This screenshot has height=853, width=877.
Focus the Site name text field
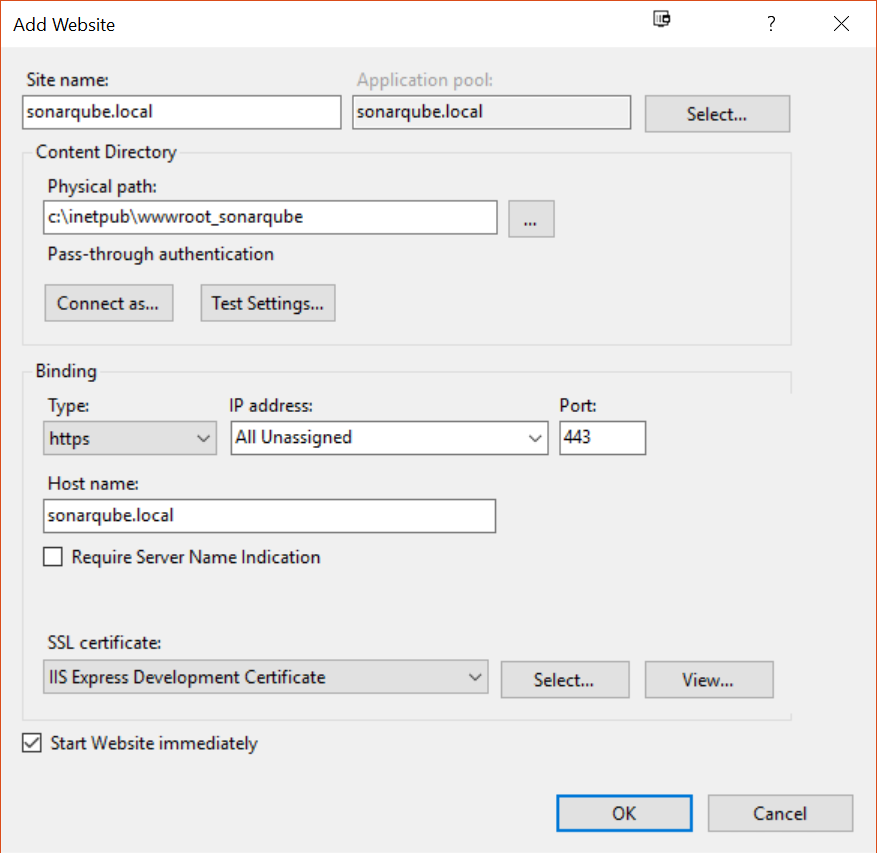(x=182, y=112)
